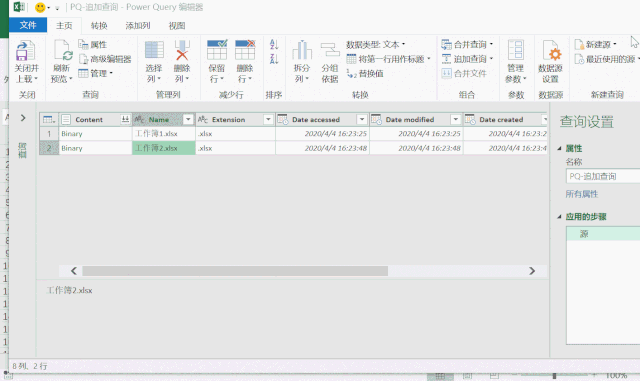Click the 选择列 choose columns icon

point(154,50)
